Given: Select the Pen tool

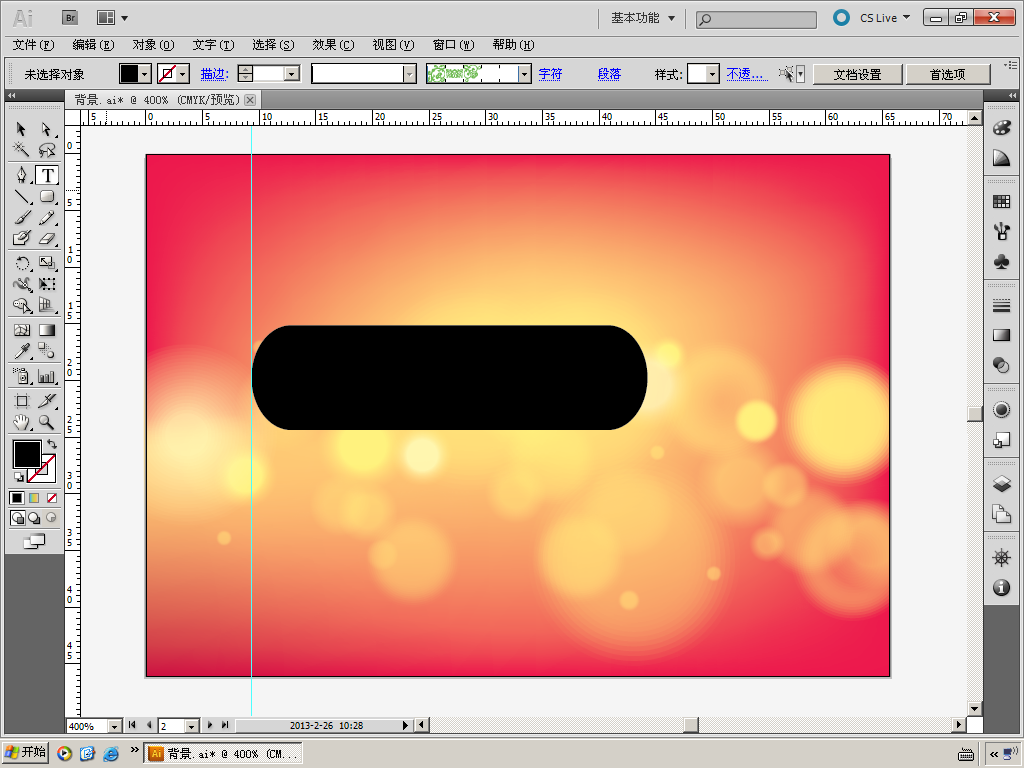Looking at the screenshot, I should click(21, 175).
